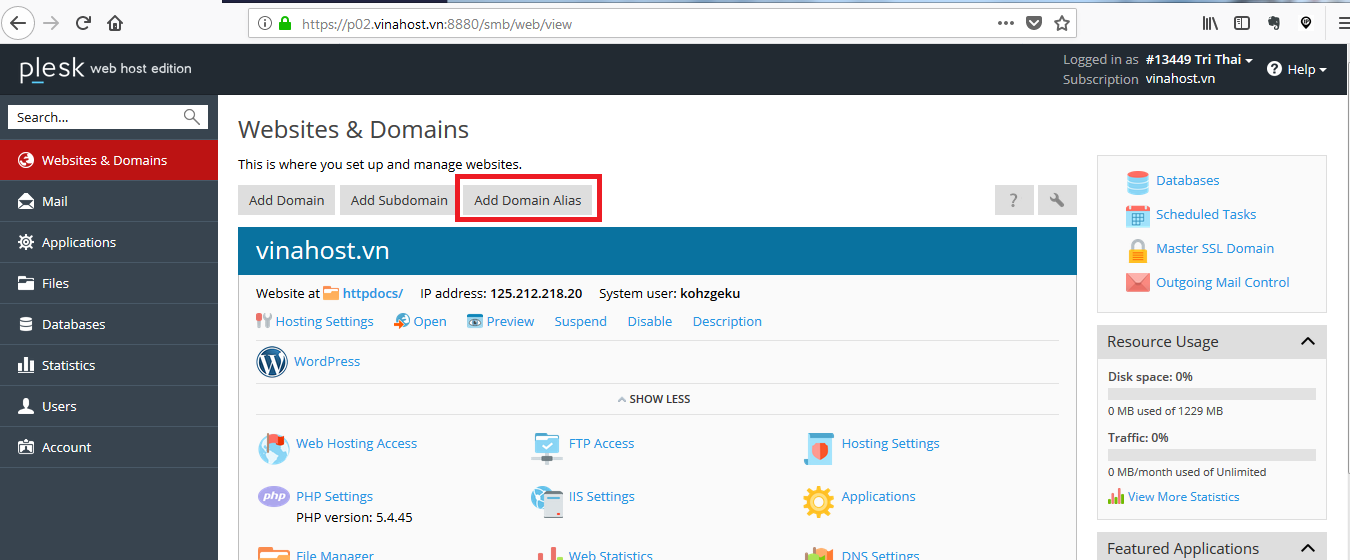Viewport: 1350px width, 560px height.
Task: Open the #13449 Tri Thai account dropdown
Action: coord(1200,60)
